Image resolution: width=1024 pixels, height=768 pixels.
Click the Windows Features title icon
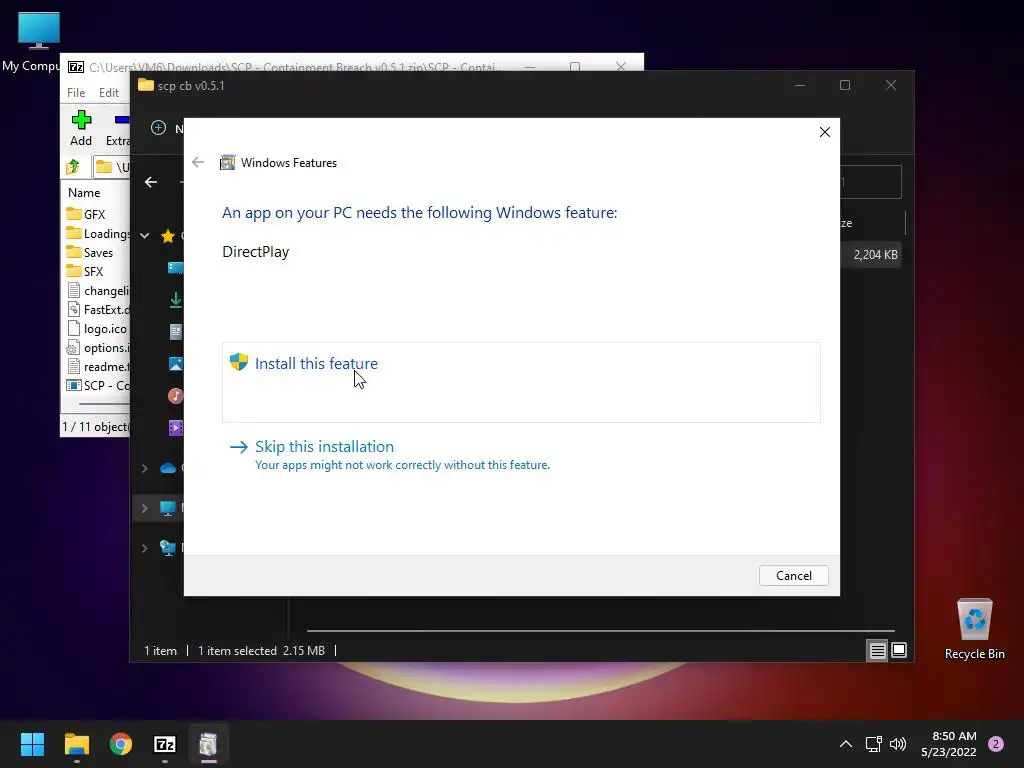[x=227, y=163]
